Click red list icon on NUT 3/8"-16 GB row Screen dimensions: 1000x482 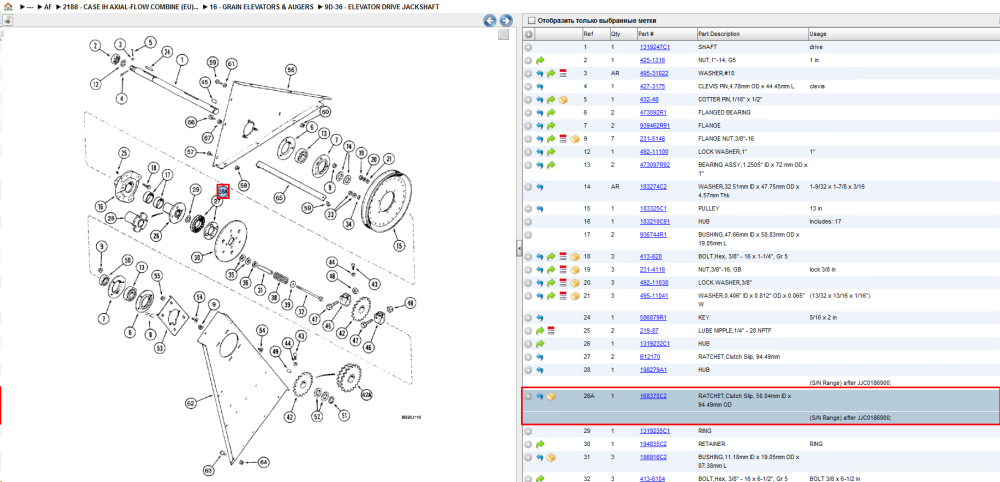(x=563, y=269)
